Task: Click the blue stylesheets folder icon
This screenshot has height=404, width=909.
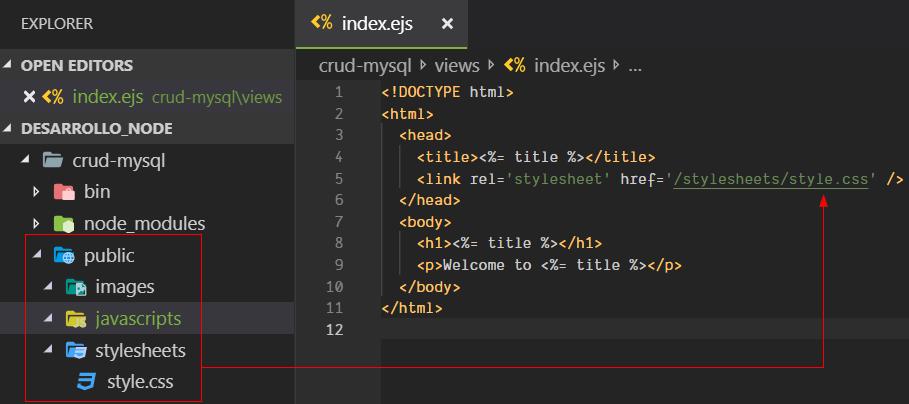Action: [76, 351]
